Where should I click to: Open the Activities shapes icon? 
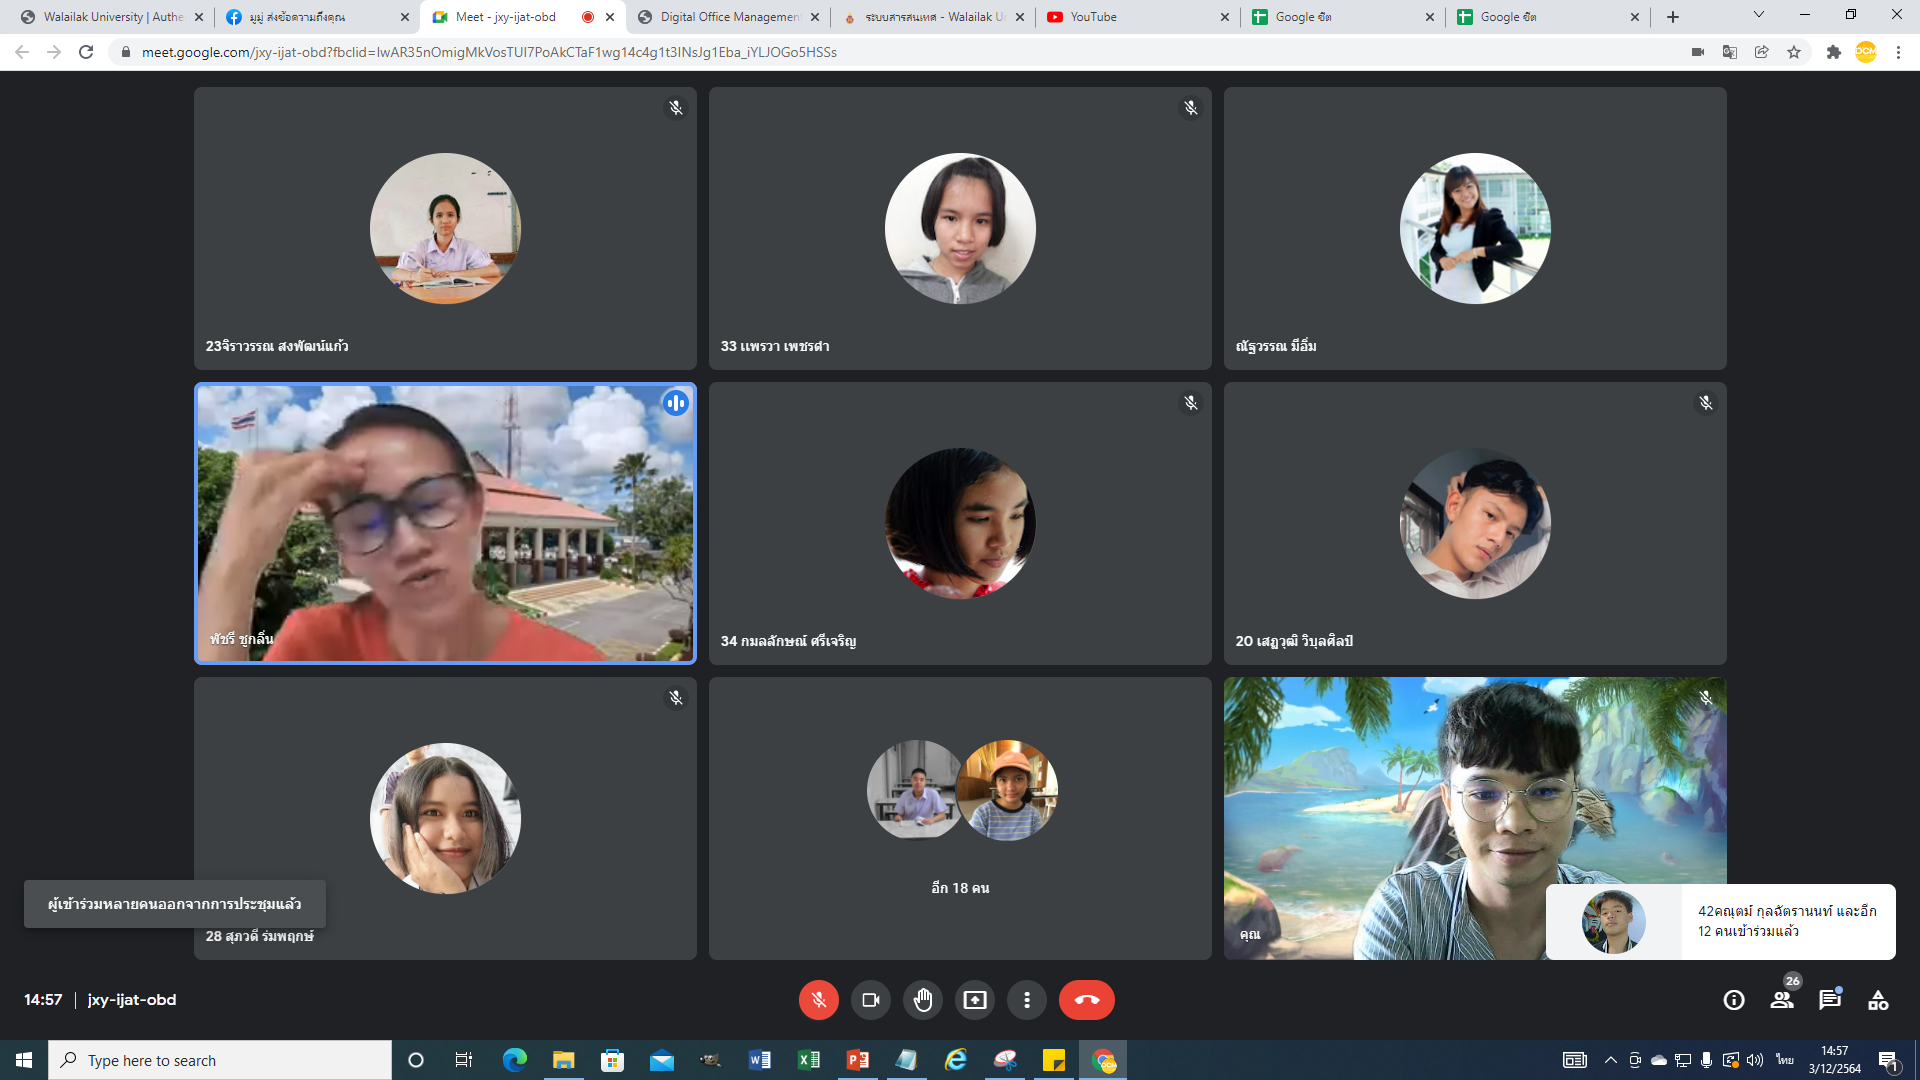coord(1878,1000)
